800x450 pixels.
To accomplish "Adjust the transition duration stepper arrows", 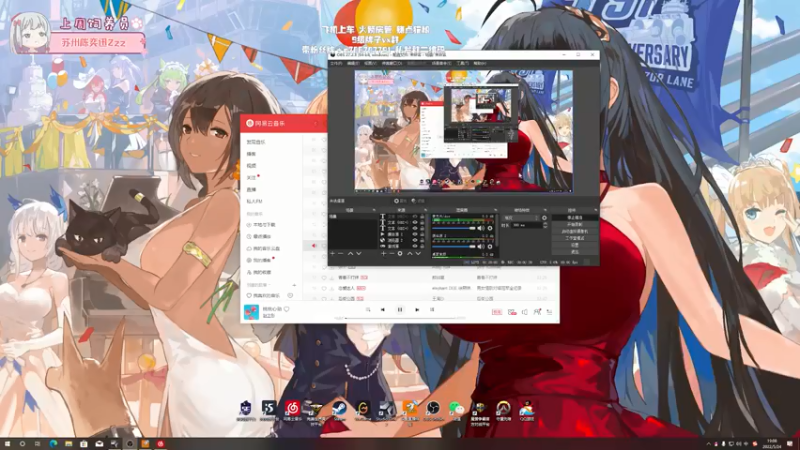I will pyautogui.click(x=545, y=225).
